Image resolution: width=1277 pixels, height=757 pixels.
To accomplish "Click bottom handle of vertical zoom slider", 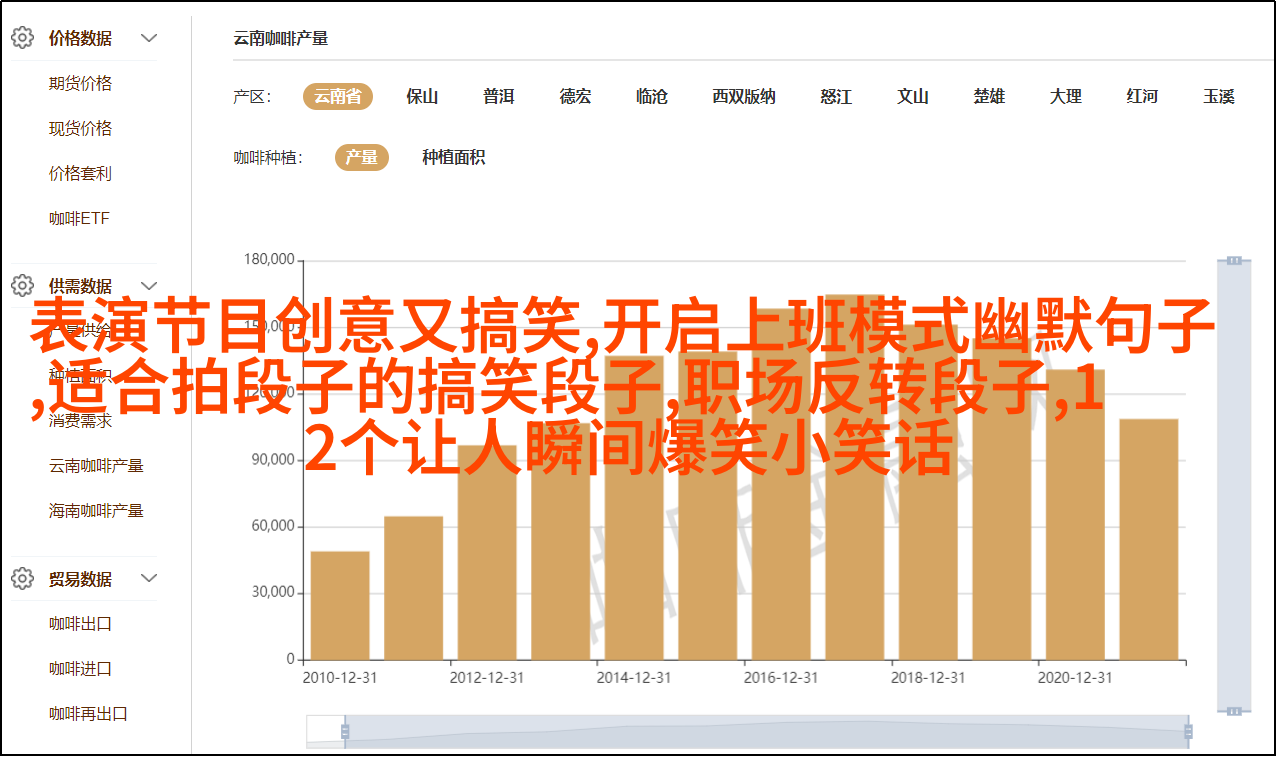I will point(1234,711).
